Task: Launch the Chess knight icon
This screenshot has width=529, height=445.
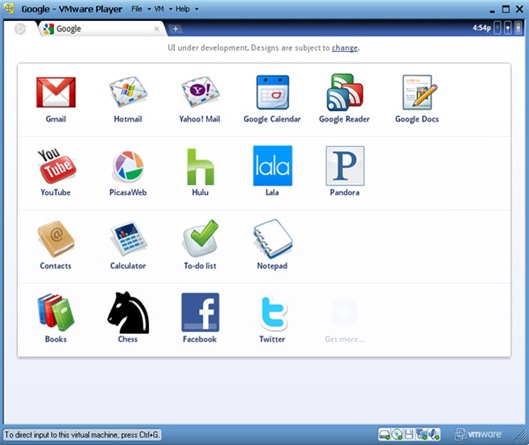Action: tap(128, 312)
